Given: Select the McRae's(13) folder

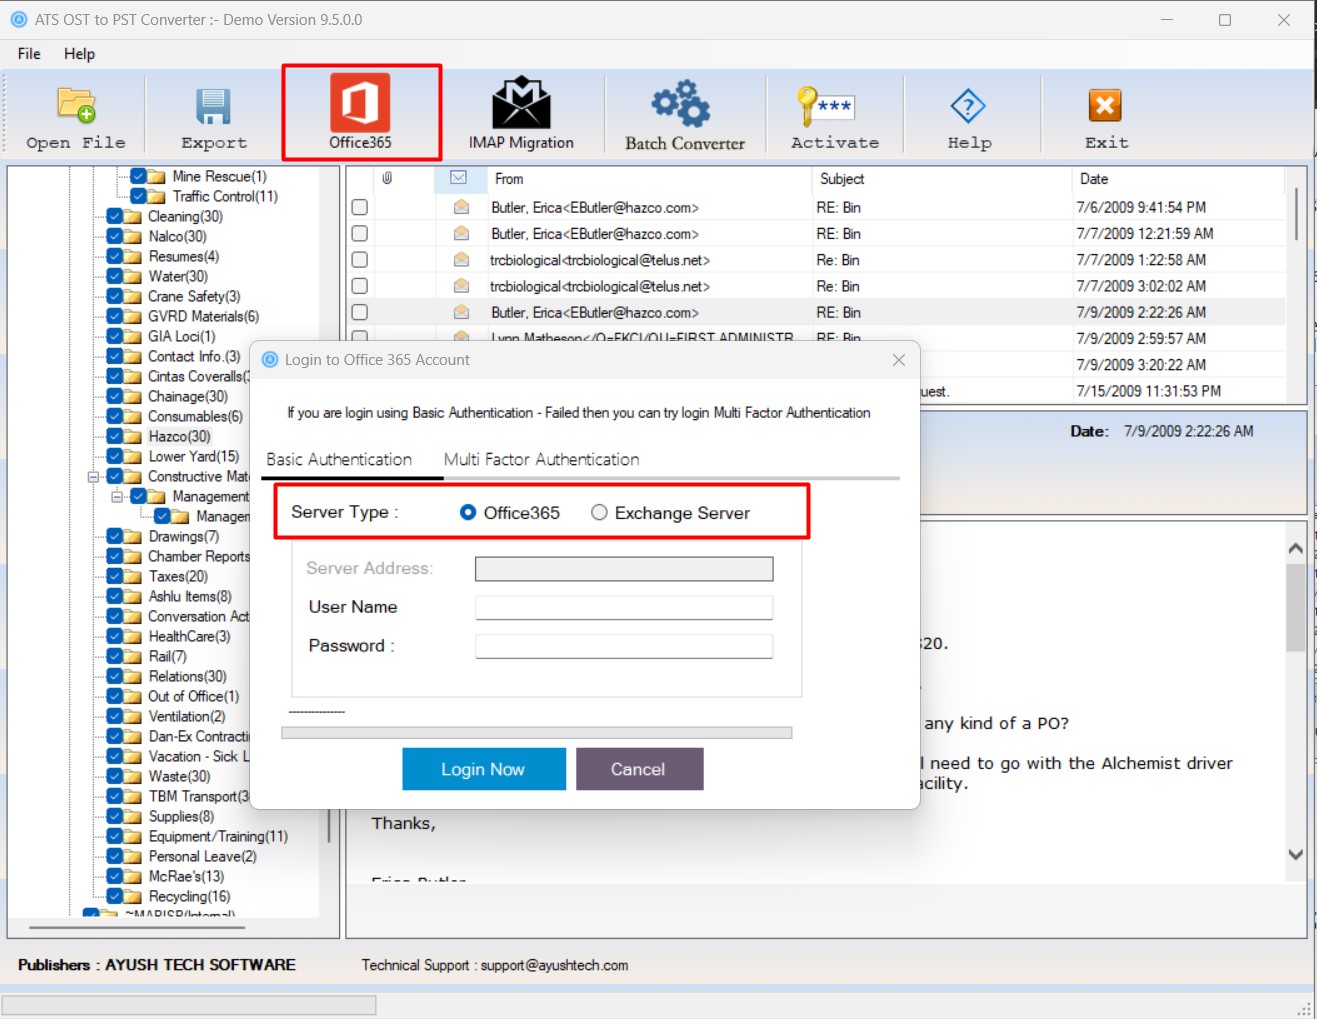Looking at the screenshot, I should click(x=186, y=876).
